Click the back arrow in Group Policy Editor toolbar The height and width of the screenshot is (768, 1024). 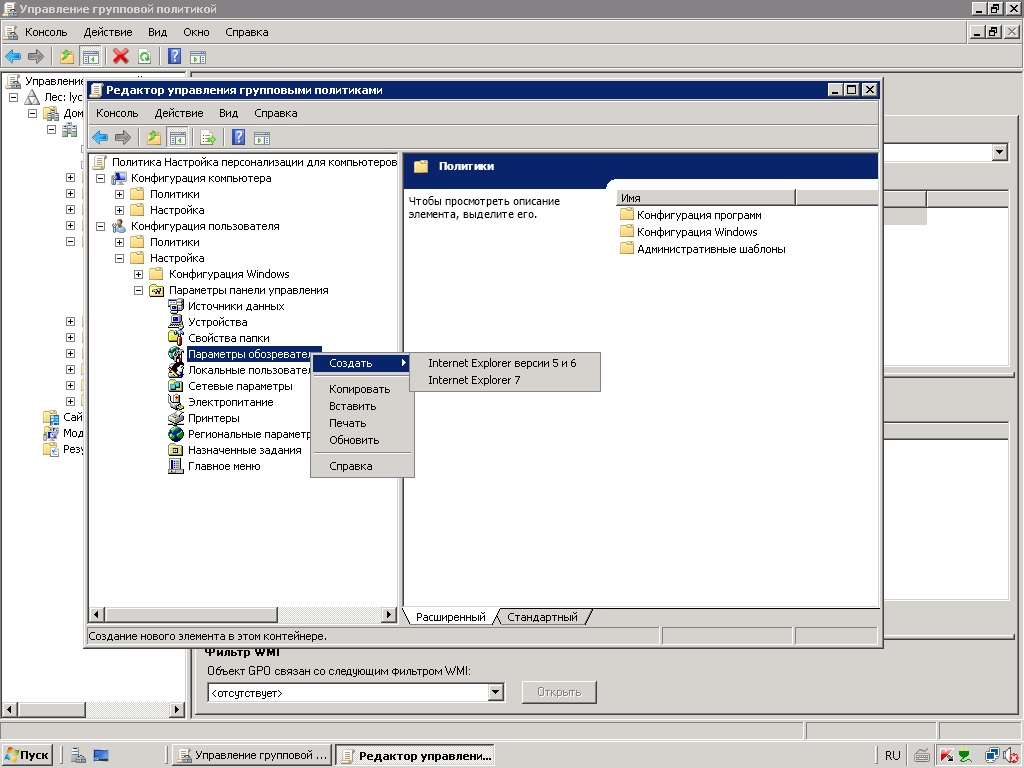tap(100, 138)
